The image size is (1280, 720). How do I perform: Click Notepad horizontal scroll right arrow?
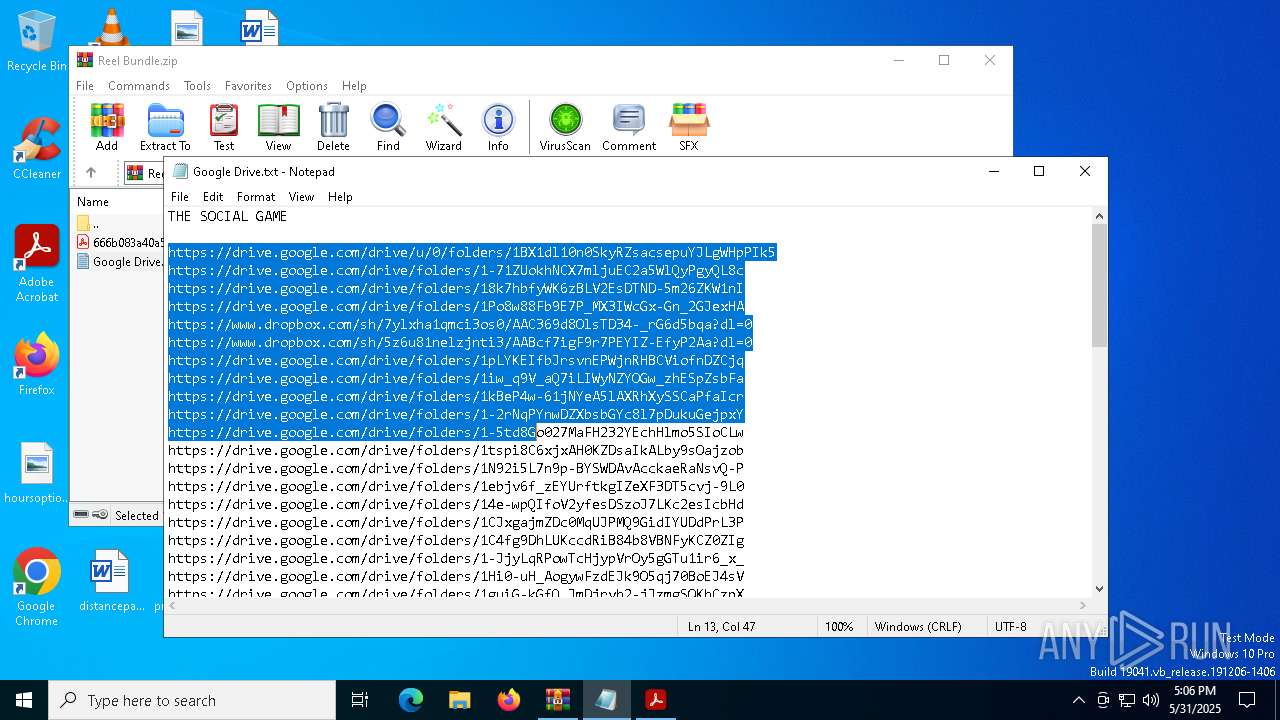pyautogui.click(x=1083, y=605)
